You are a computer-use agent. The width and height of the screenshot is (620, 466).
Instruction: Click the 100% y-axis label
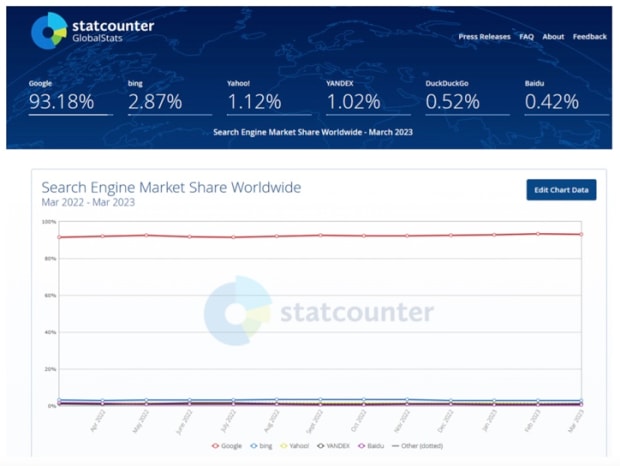click(49, 222)
